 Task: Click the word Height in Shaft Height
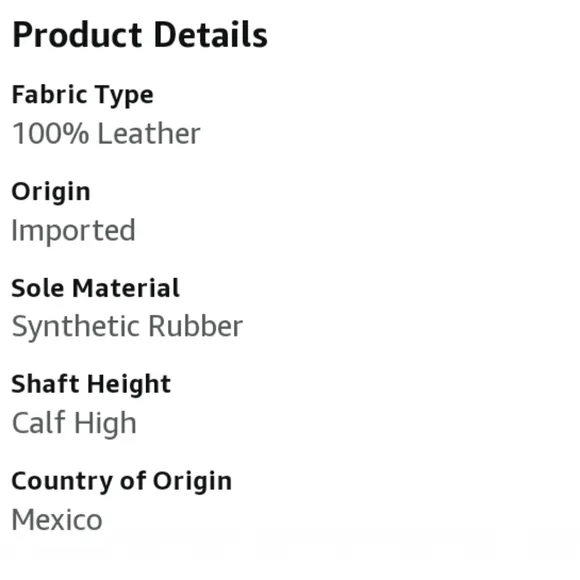129,385
